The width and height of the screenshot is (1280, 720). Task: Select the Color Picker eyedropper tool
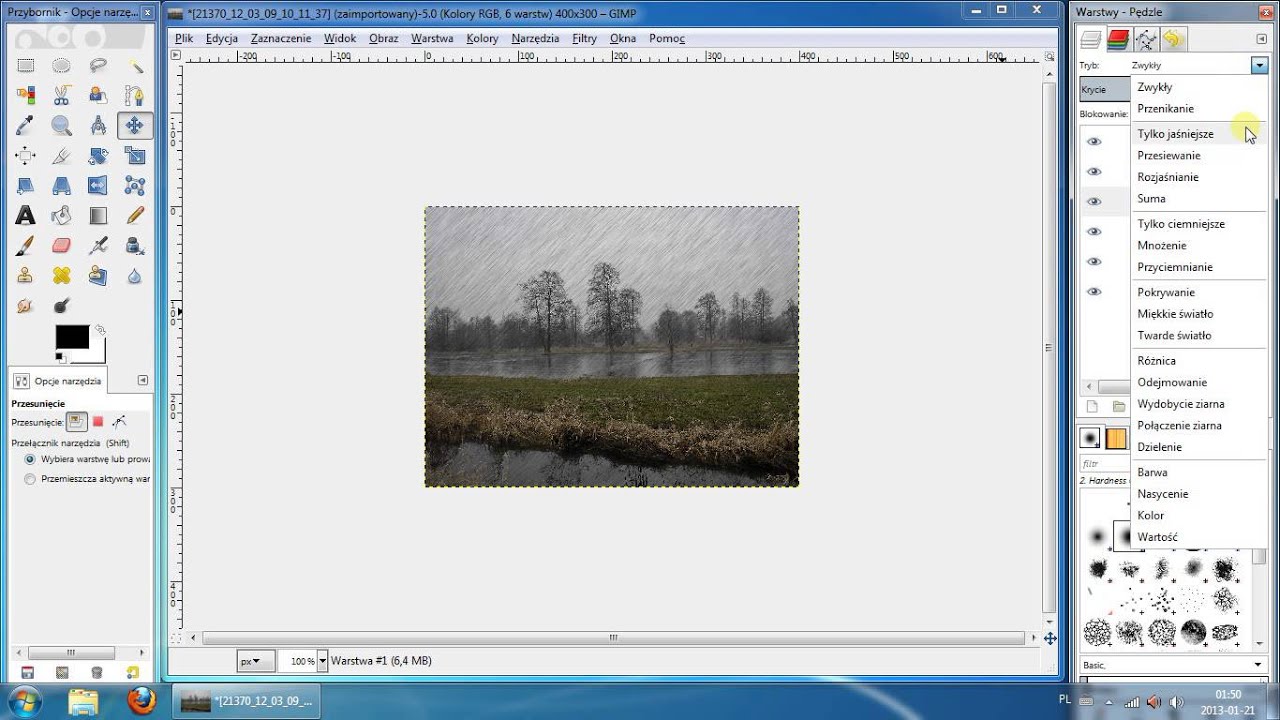[x=25, y=126]
